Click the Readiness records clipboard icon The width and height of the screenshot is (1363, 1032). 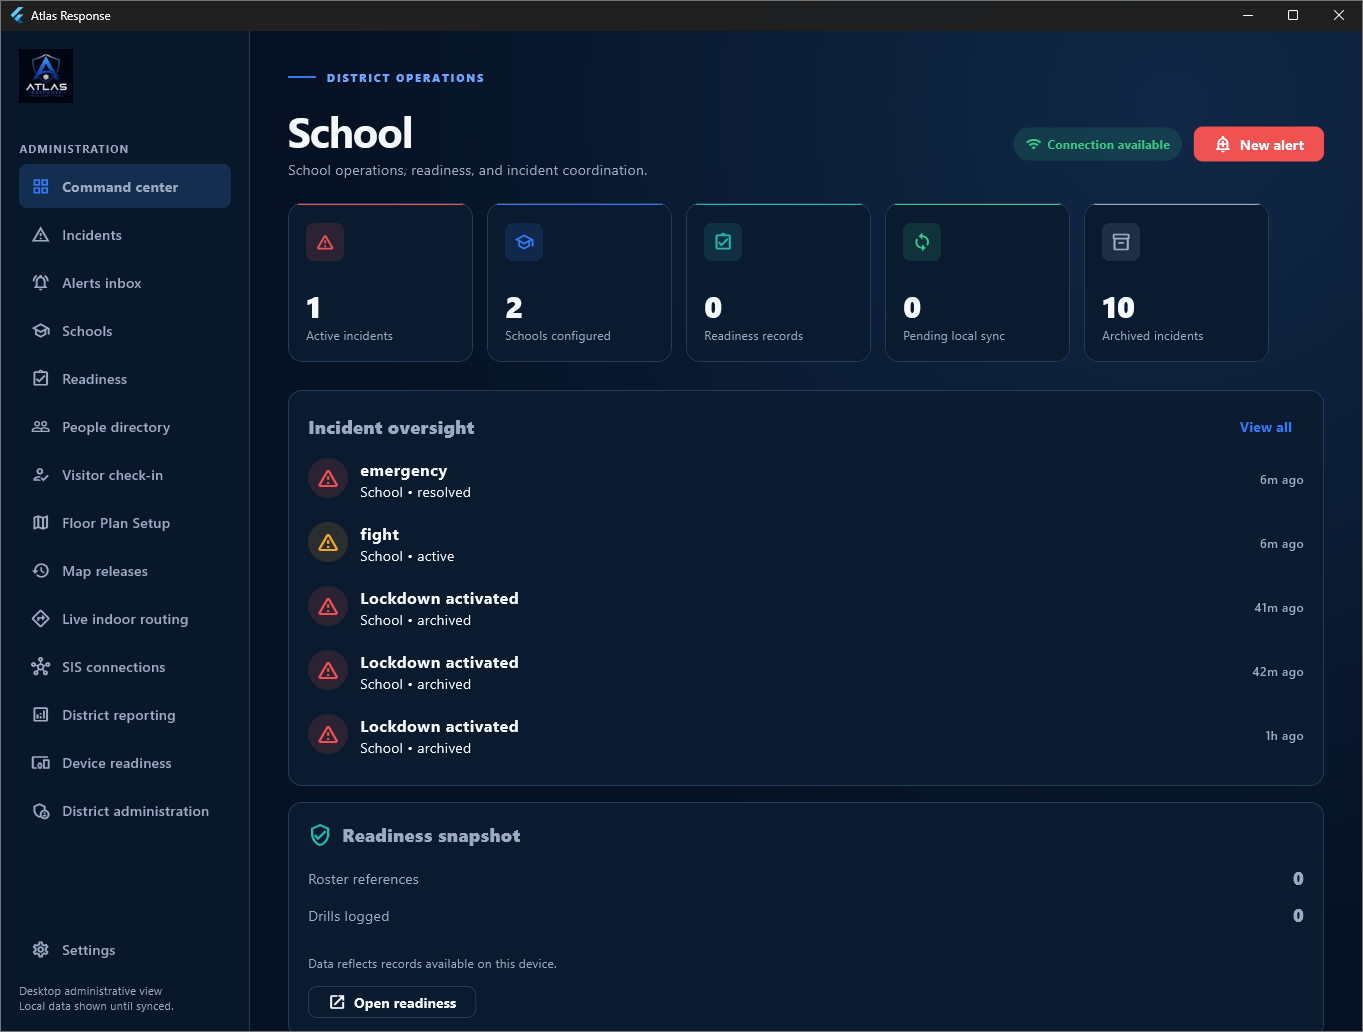click(723, 242)
